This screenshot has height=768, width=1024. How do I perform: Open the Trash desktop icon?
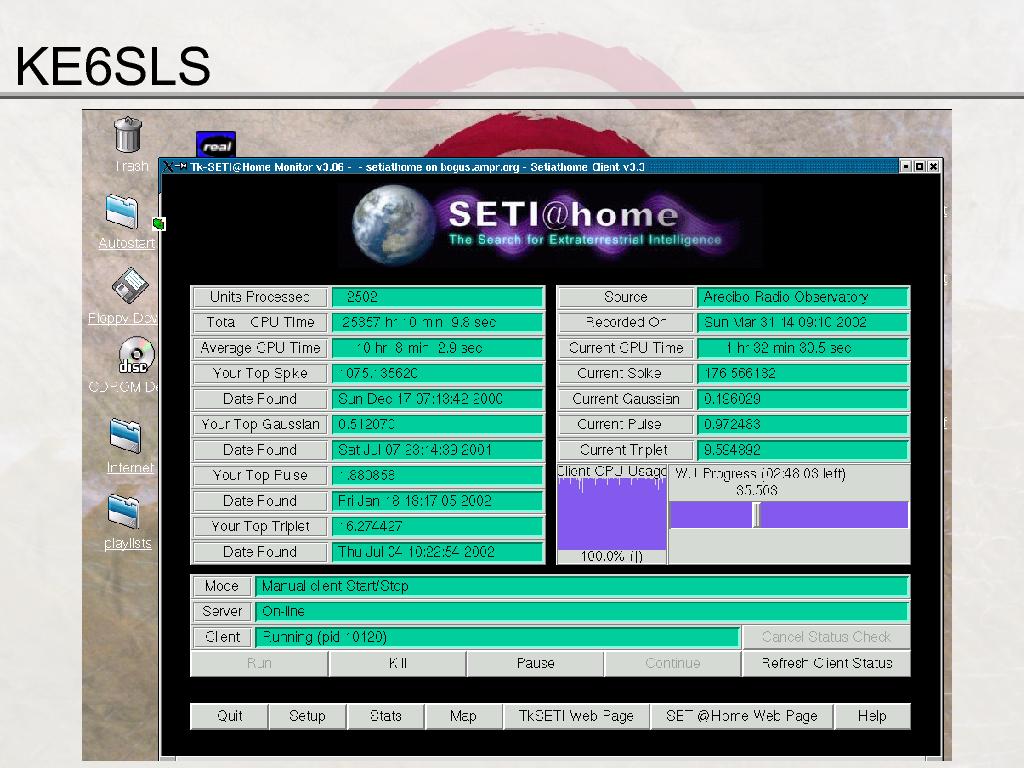[x=128, y=135]
